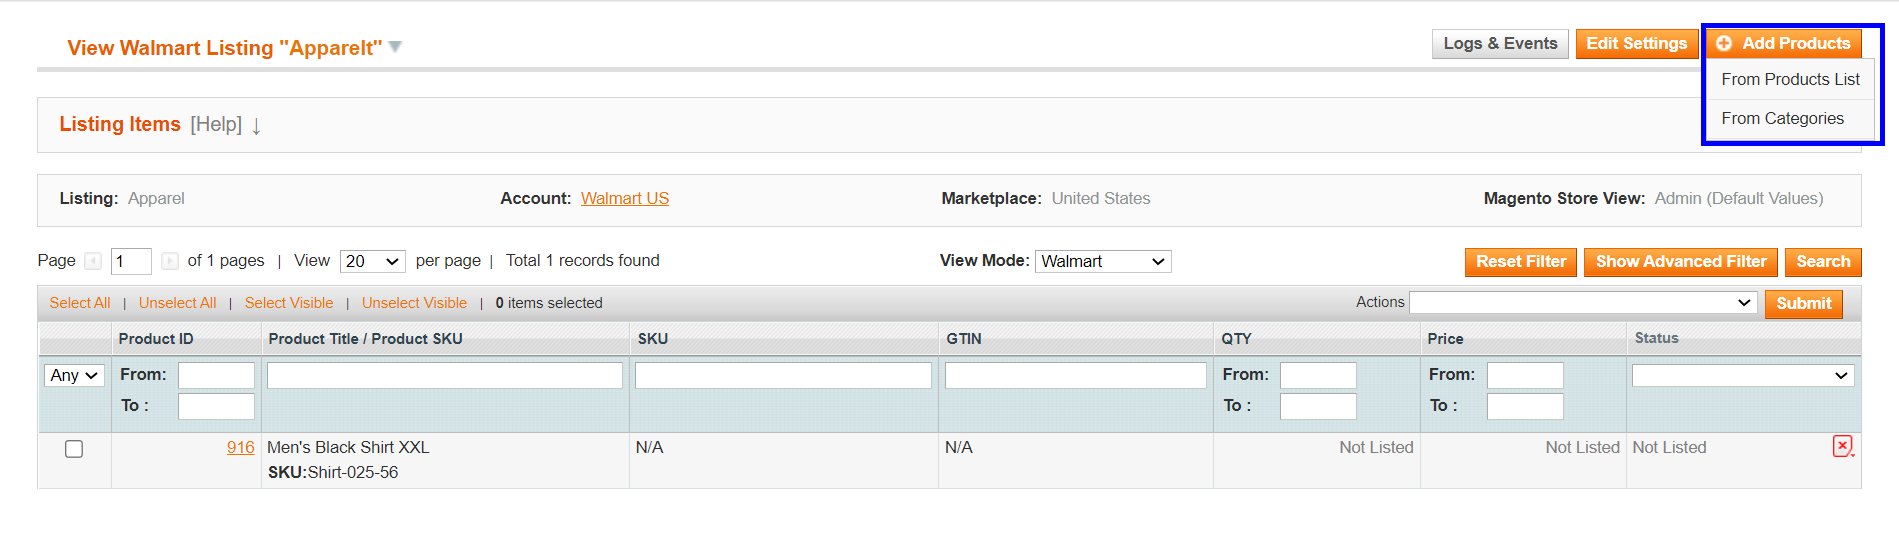Screen dimensions: 1899x537
Task: Open product ID 916 link
Action: [x=240, y=447]
